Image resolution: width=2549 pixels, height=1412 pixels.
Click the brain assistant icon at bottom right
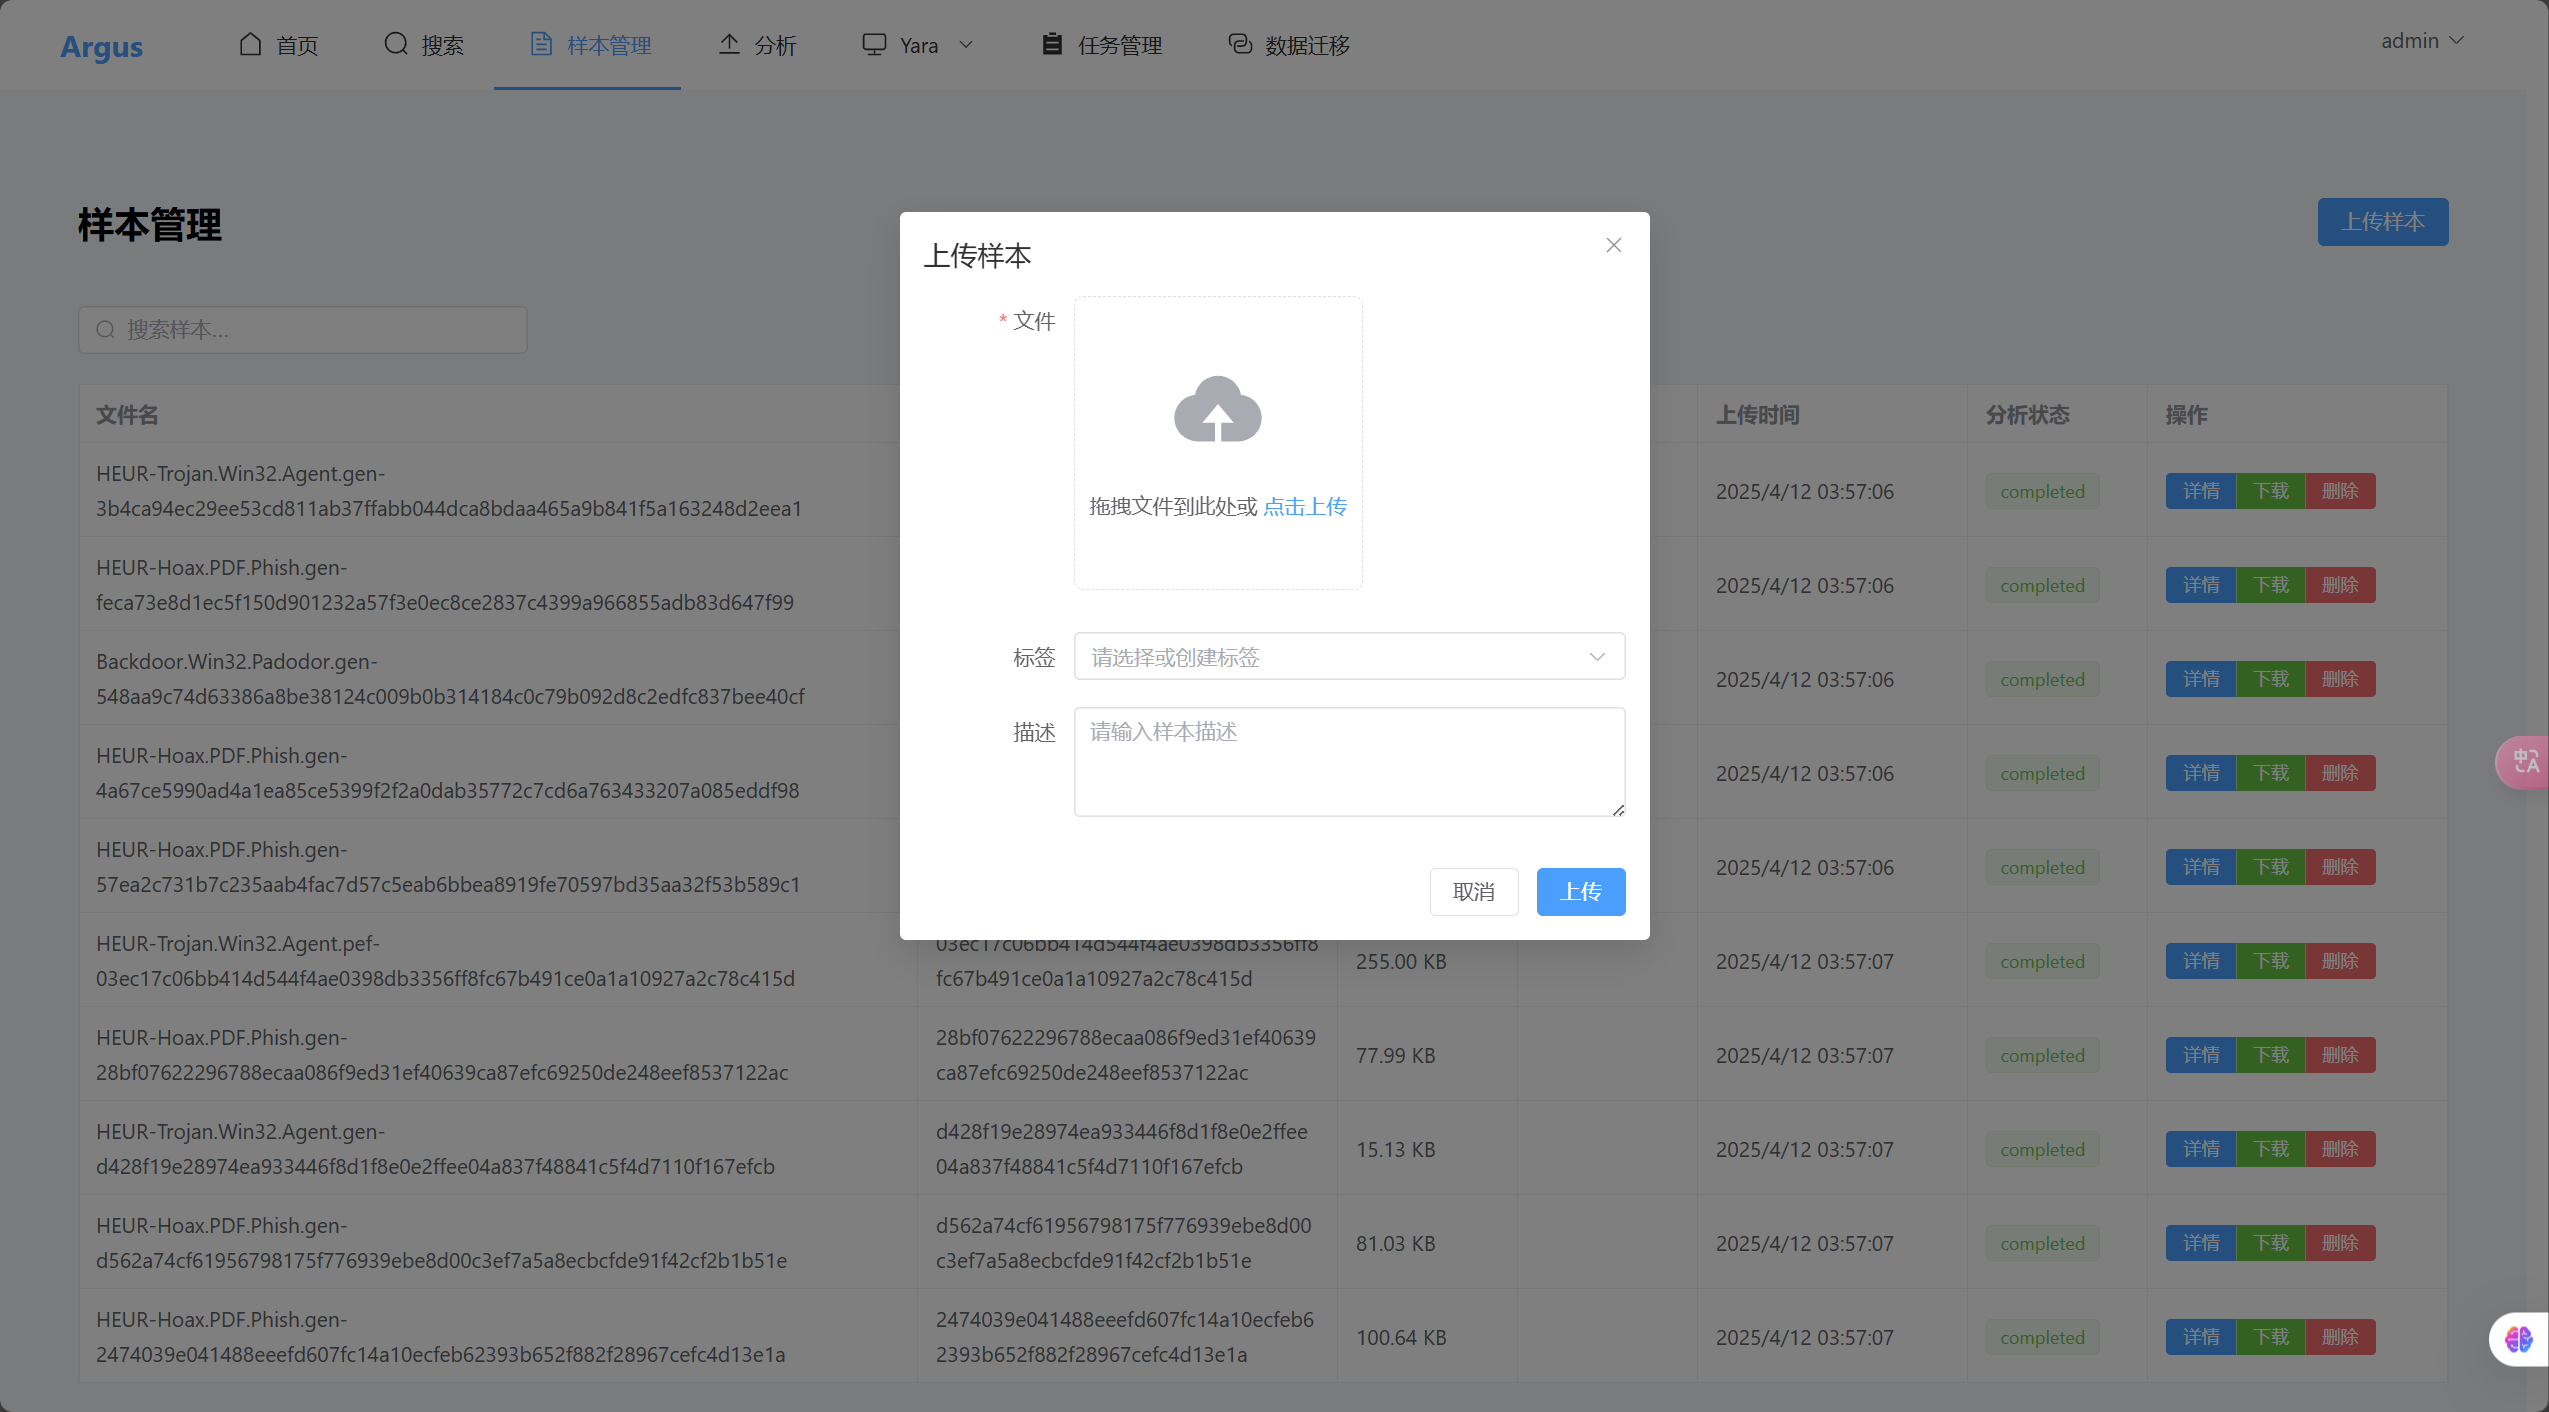(2518, 1338)
